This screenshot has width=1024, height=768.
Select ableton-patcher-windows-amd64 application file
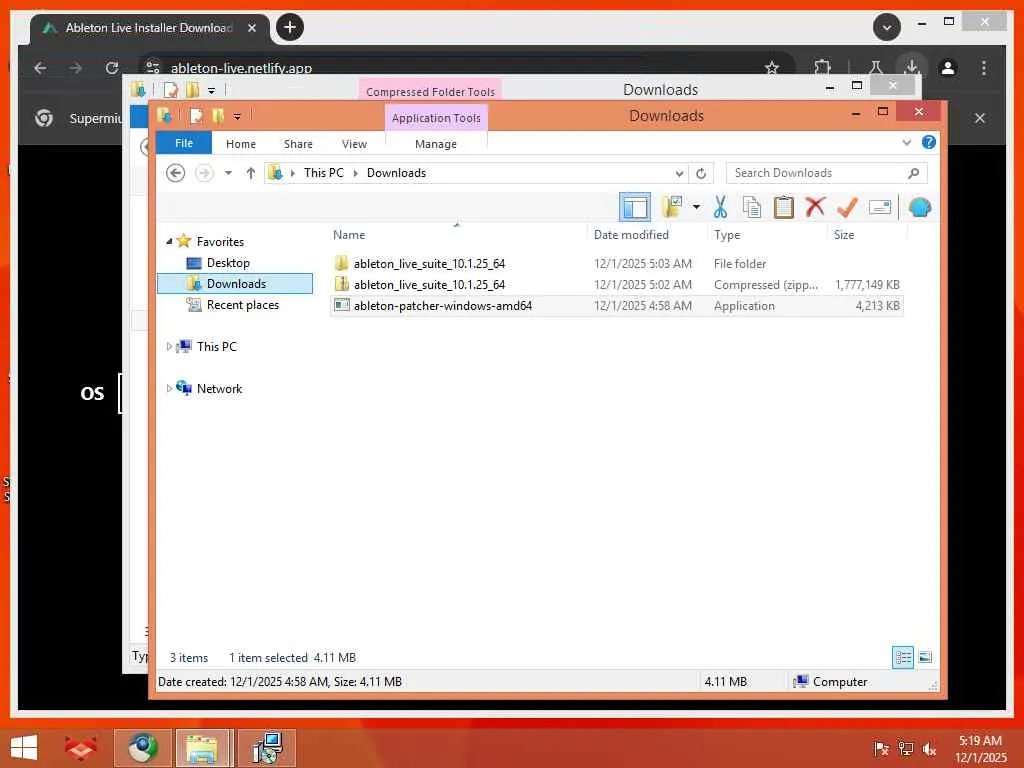616,306
